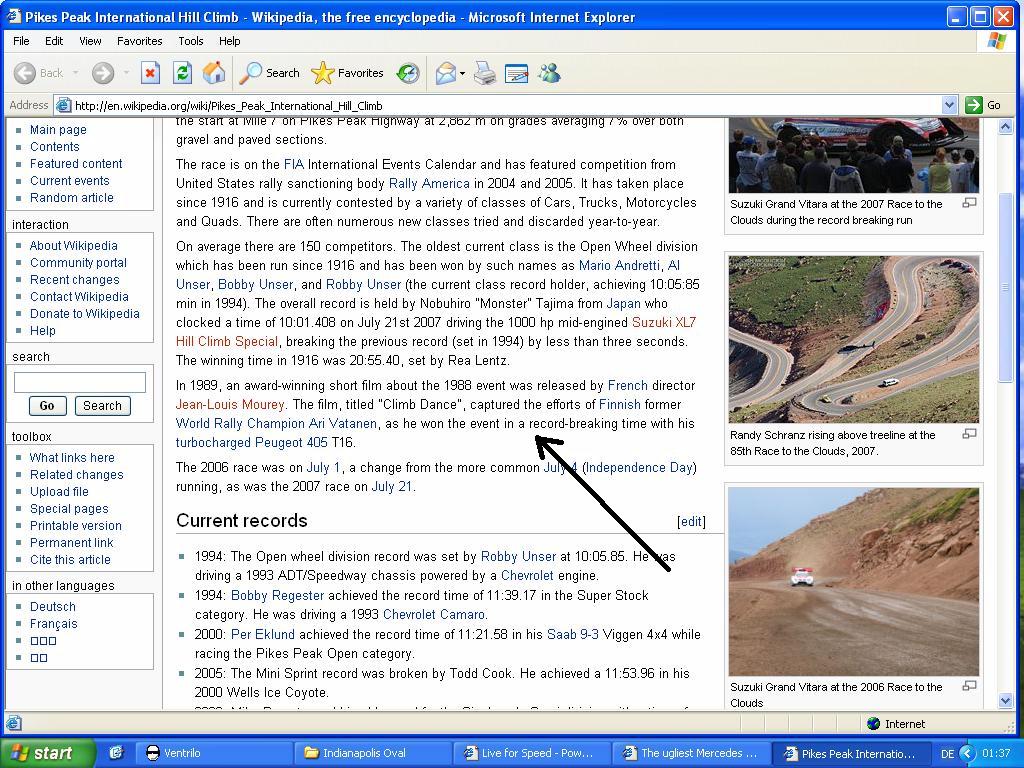Open the Random article link
This screenshot has height=768, width=1024.
point(72,197)
